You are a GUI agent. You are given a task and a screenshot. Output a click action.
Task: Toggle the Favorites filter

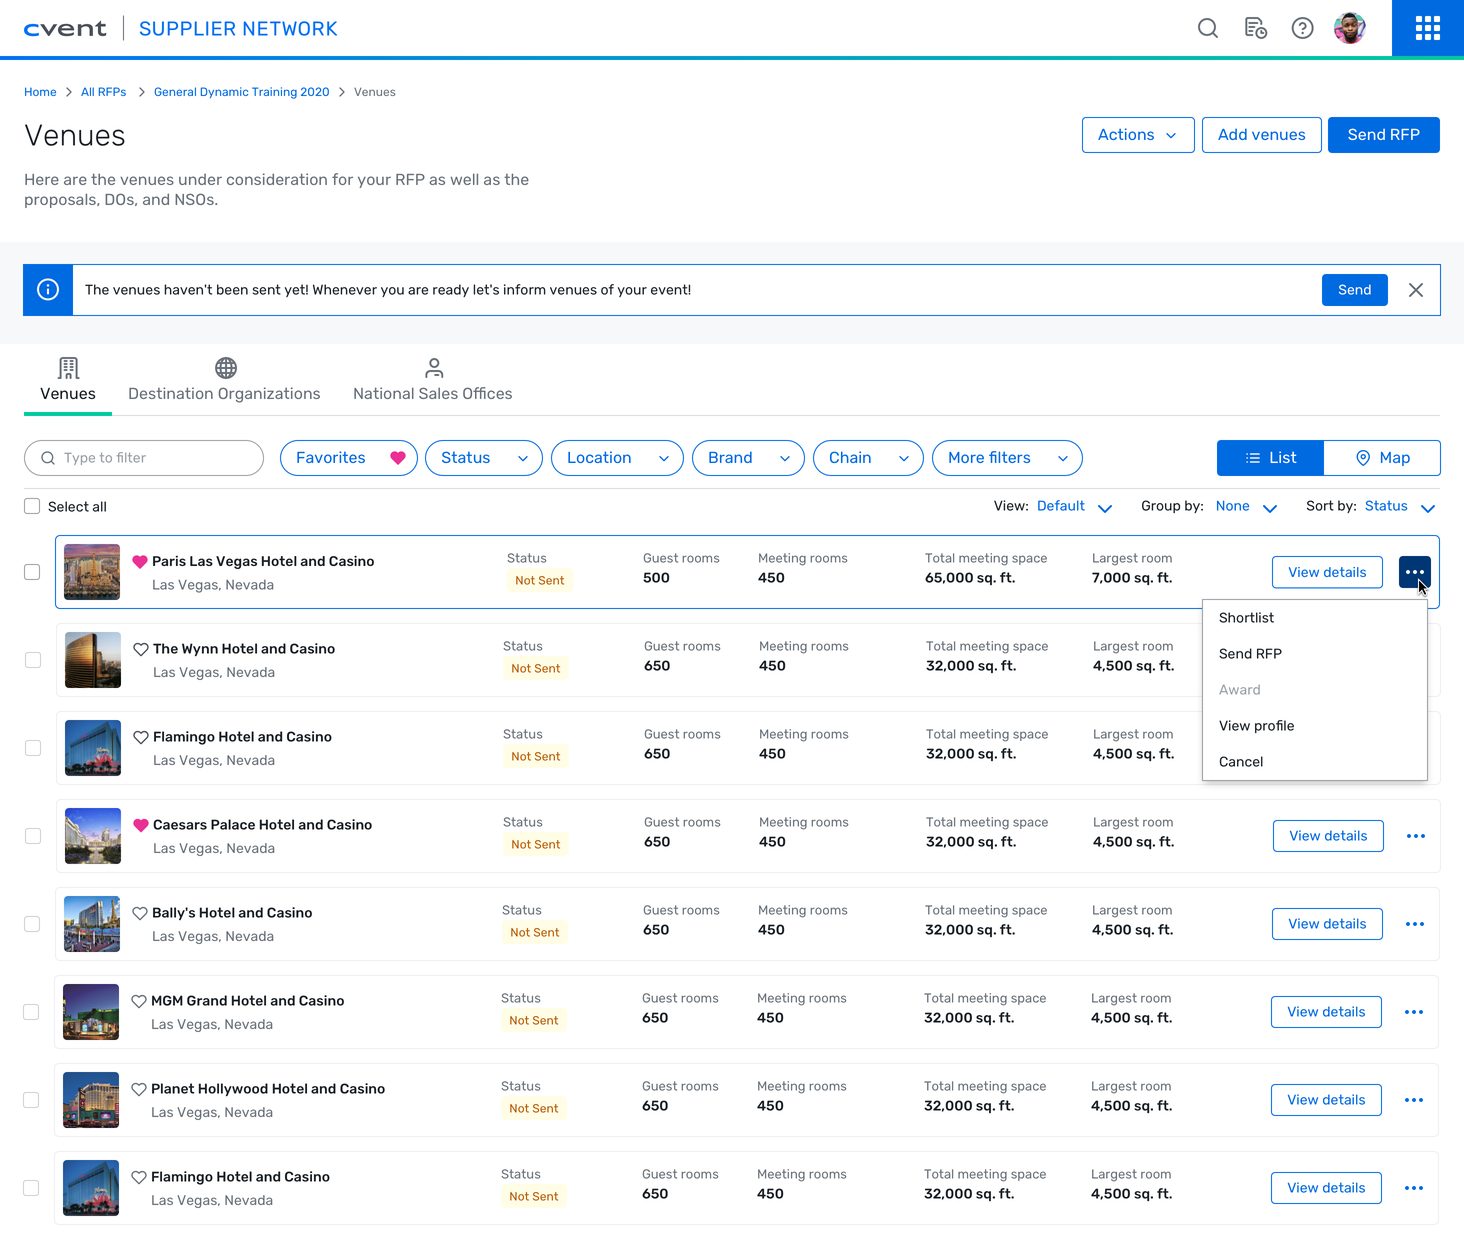click(349, 458)
